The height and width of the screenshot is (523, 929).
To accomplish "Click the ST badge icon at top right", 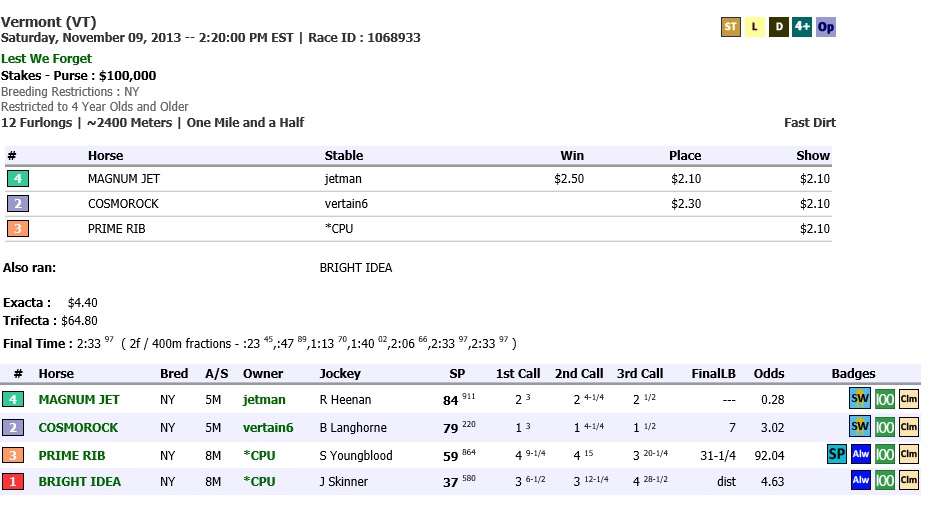I will (731, 27).
